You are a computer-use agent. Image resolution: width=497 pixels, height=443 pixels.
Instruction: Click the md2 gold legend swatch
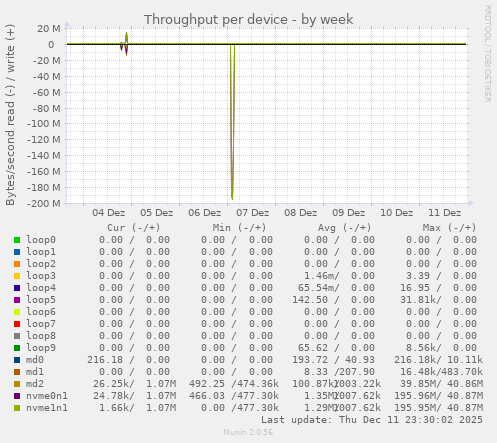[x=17, y=384]
